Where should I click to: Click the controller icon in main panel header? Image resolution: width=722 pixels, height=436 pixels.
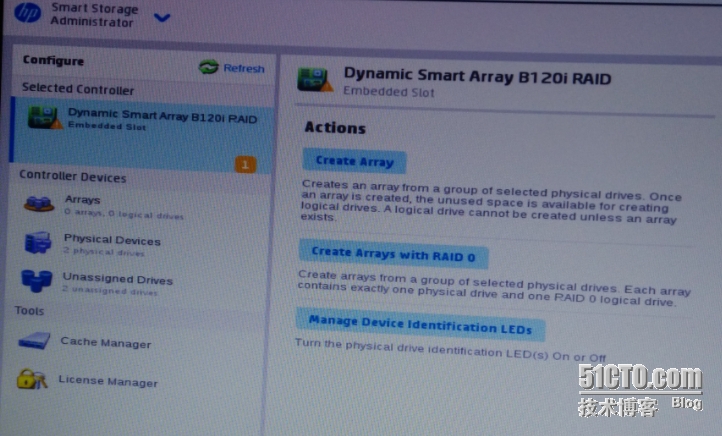315,79
